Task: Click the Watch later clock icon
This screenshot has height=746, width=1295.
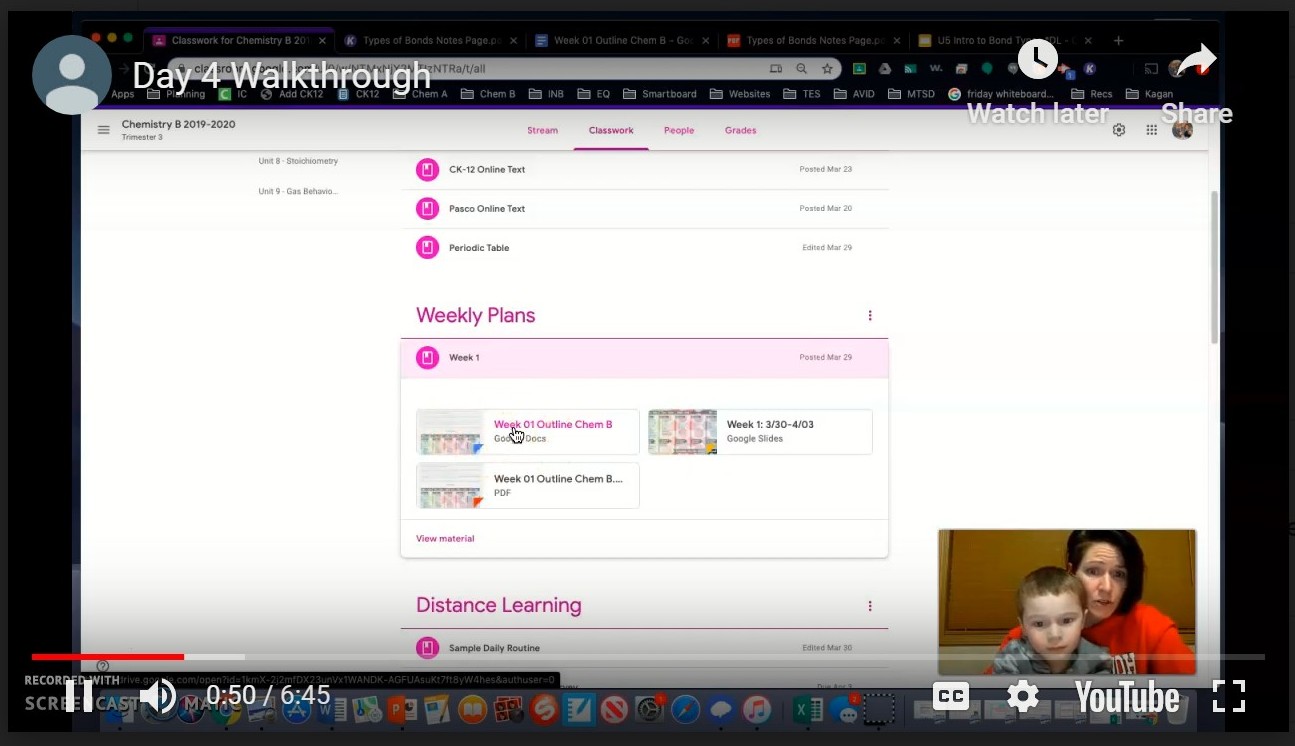Action: pos(1037,60)
